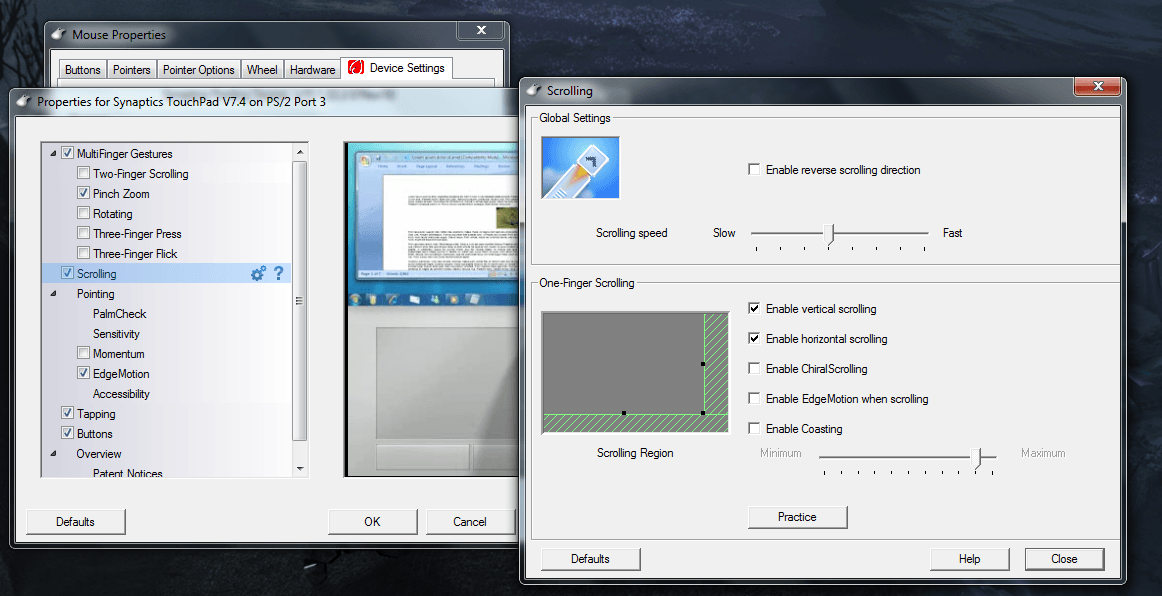
Task: Turn on Enable Coasting option
Action: coord(754,429)
